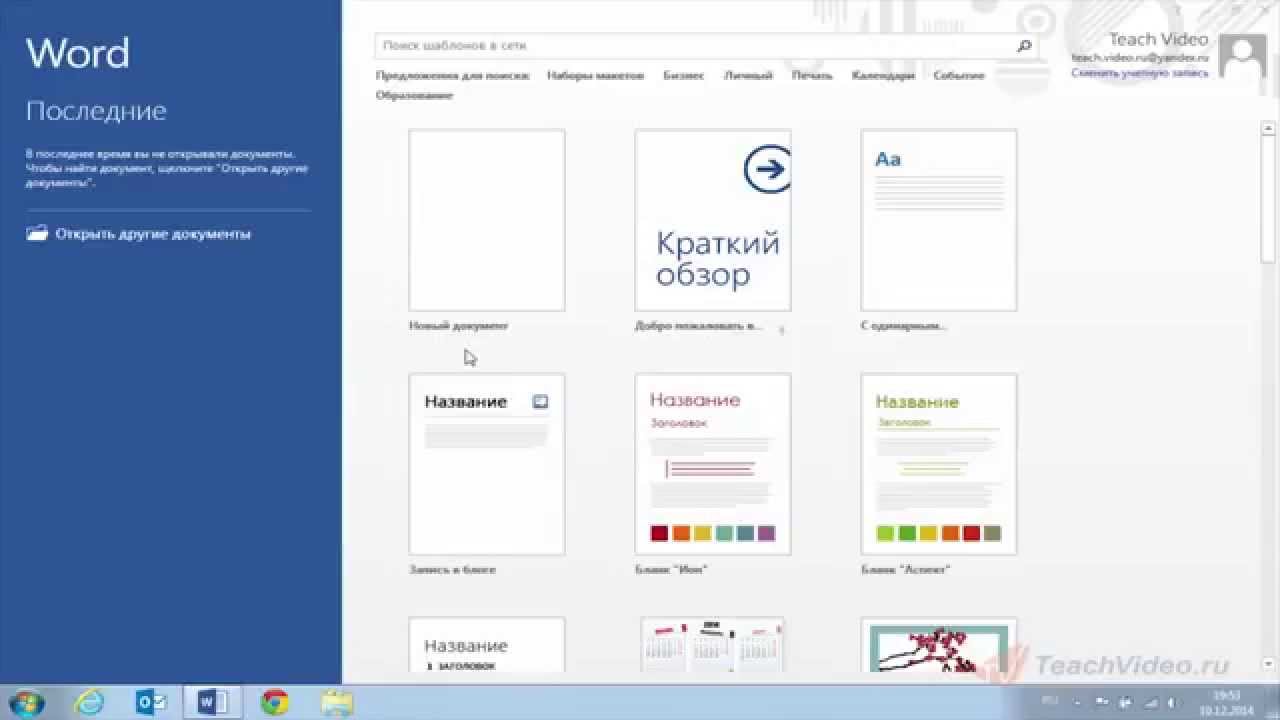This screenshot has width=1280, height=720.
Task: Choose the Новый документ blank template
Action: [x=487, y=220]
